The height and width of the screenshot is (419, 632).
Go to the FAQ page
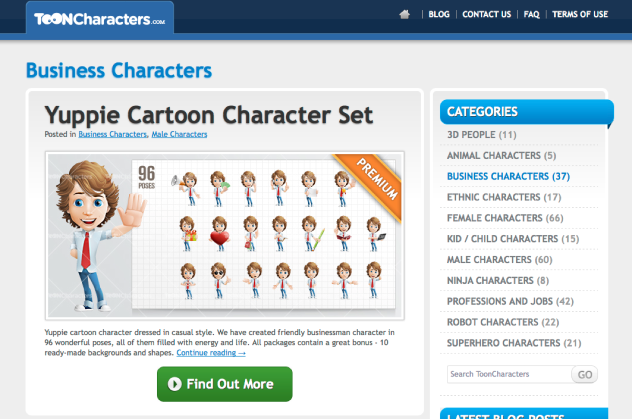(x=531, y=15)
